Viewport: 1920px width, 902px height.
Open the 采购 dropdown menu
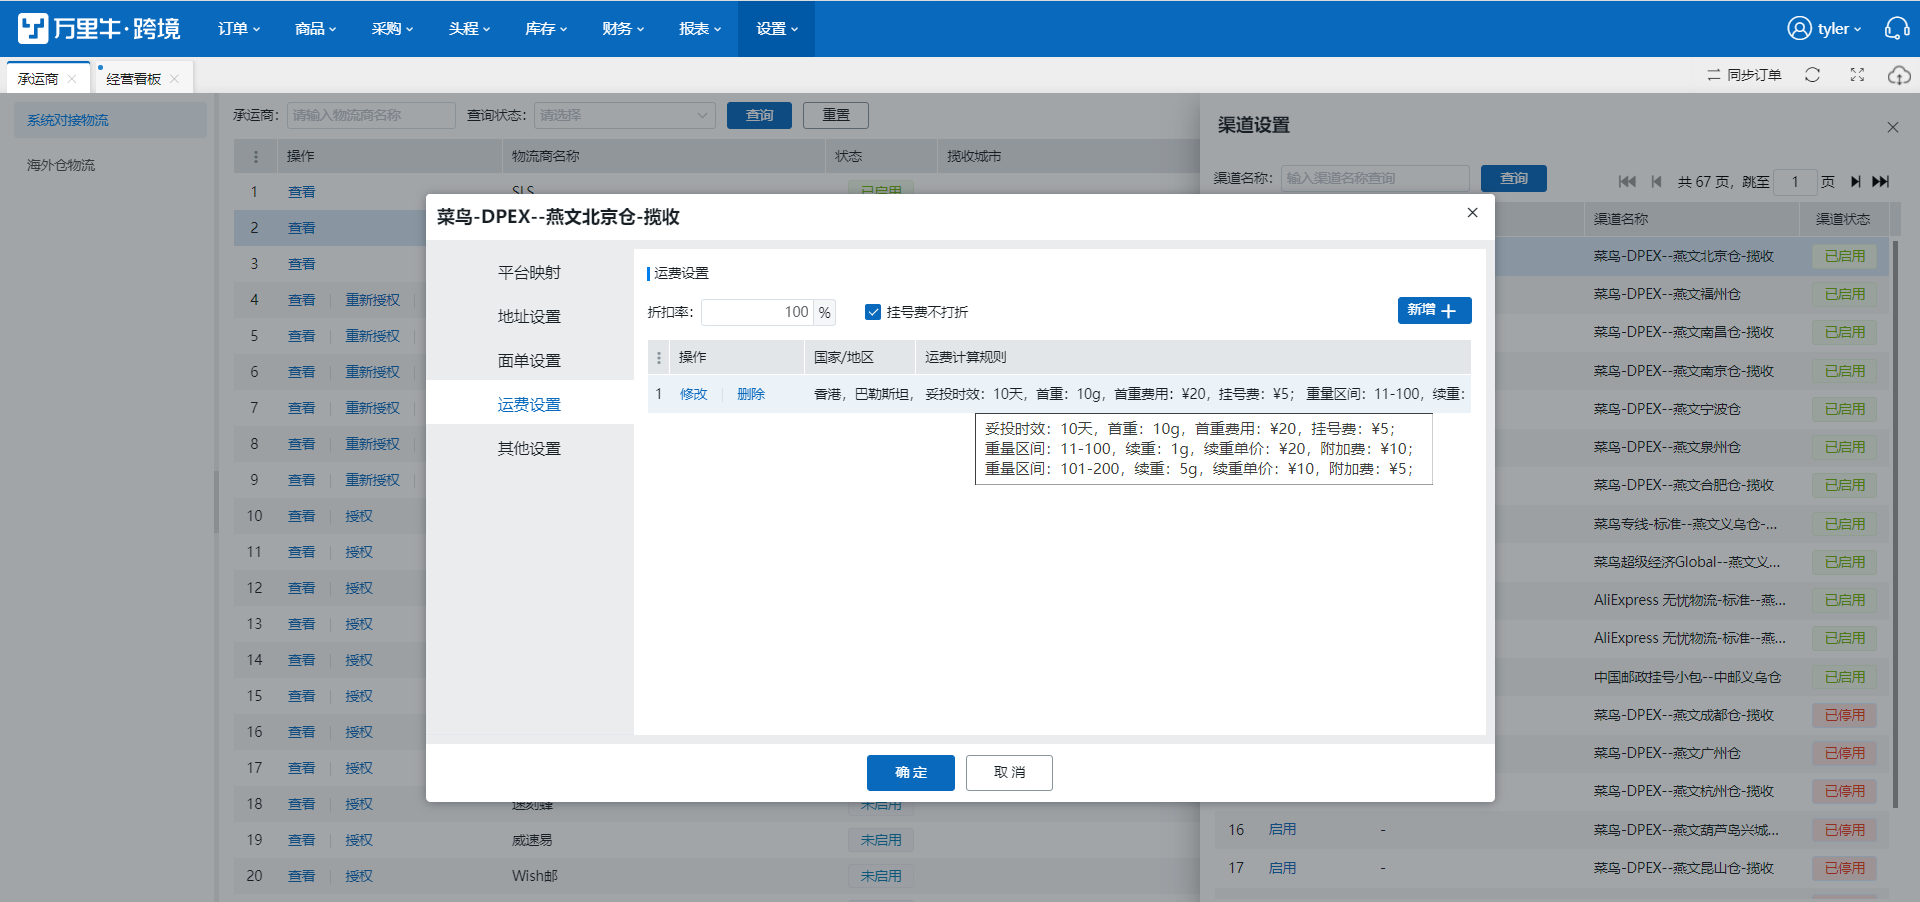(392, 29)
